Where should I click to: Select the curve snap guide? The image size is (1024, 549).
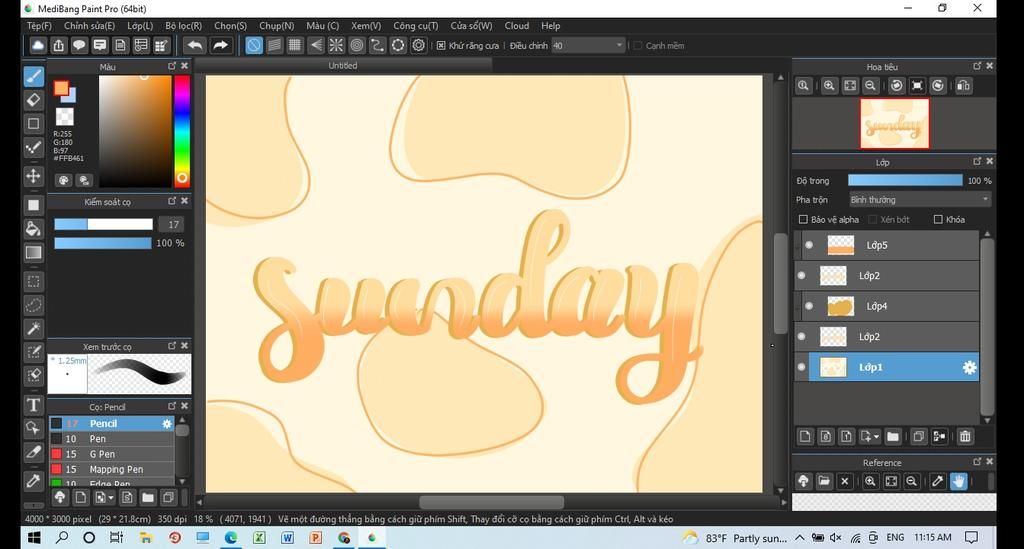point(377,45)
